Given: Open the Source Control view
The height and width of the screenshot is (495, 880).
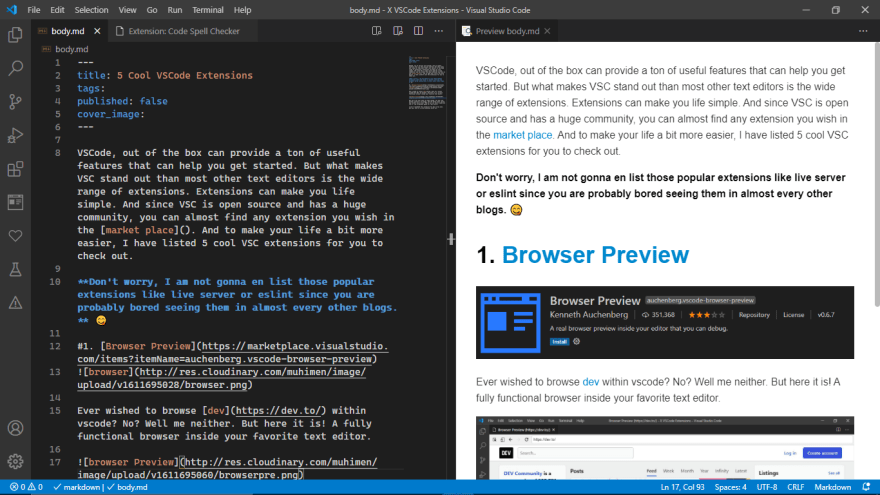Looking at the screenshot, I should pos(15,102).
